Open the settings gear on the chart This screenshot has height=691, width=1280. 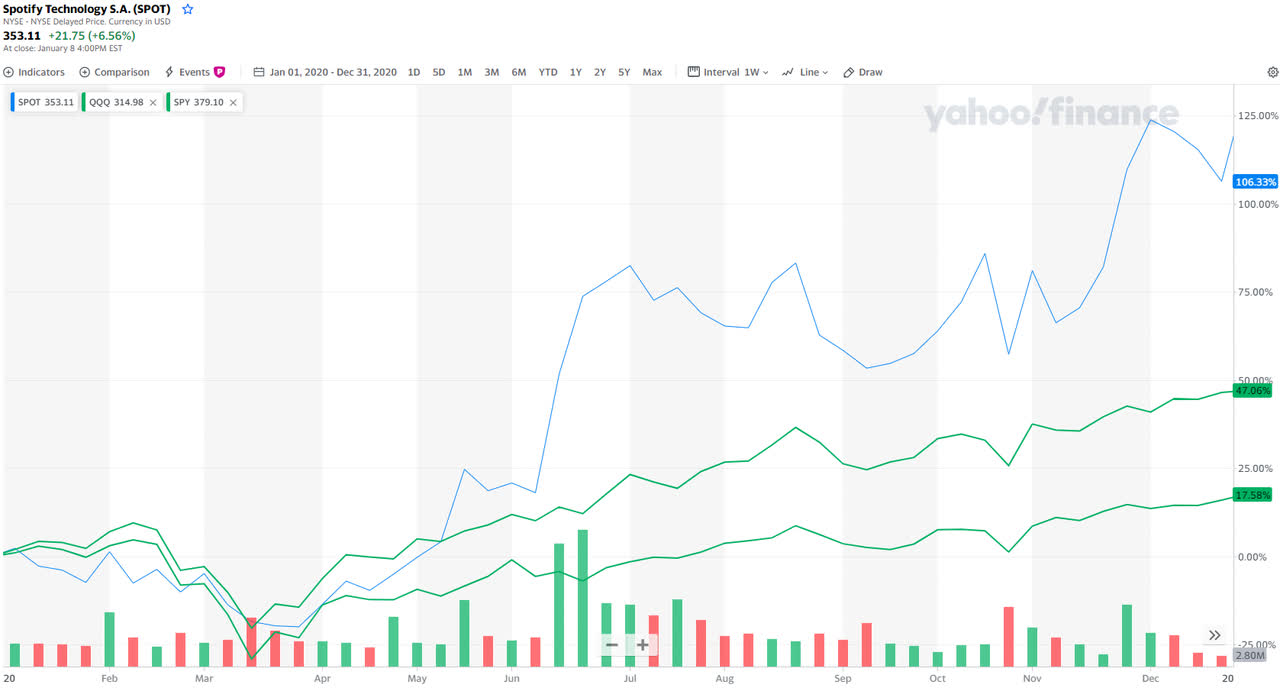[x=1272, y=72]
